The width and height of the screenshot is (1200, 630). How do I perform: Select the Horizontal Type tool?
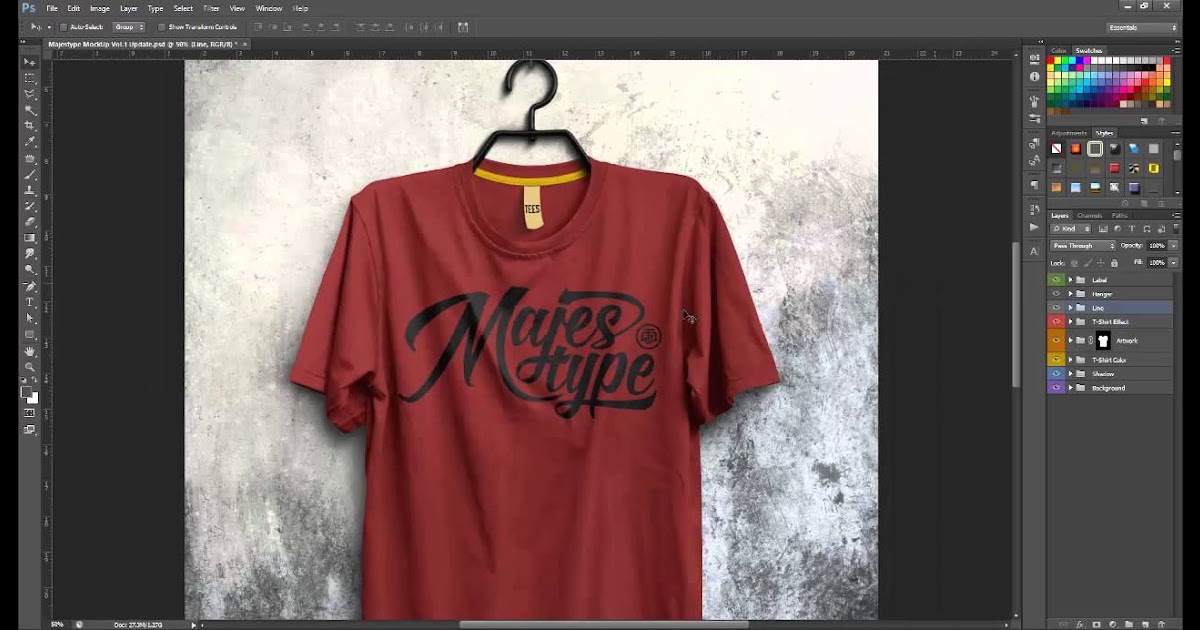tap(30, 302)
